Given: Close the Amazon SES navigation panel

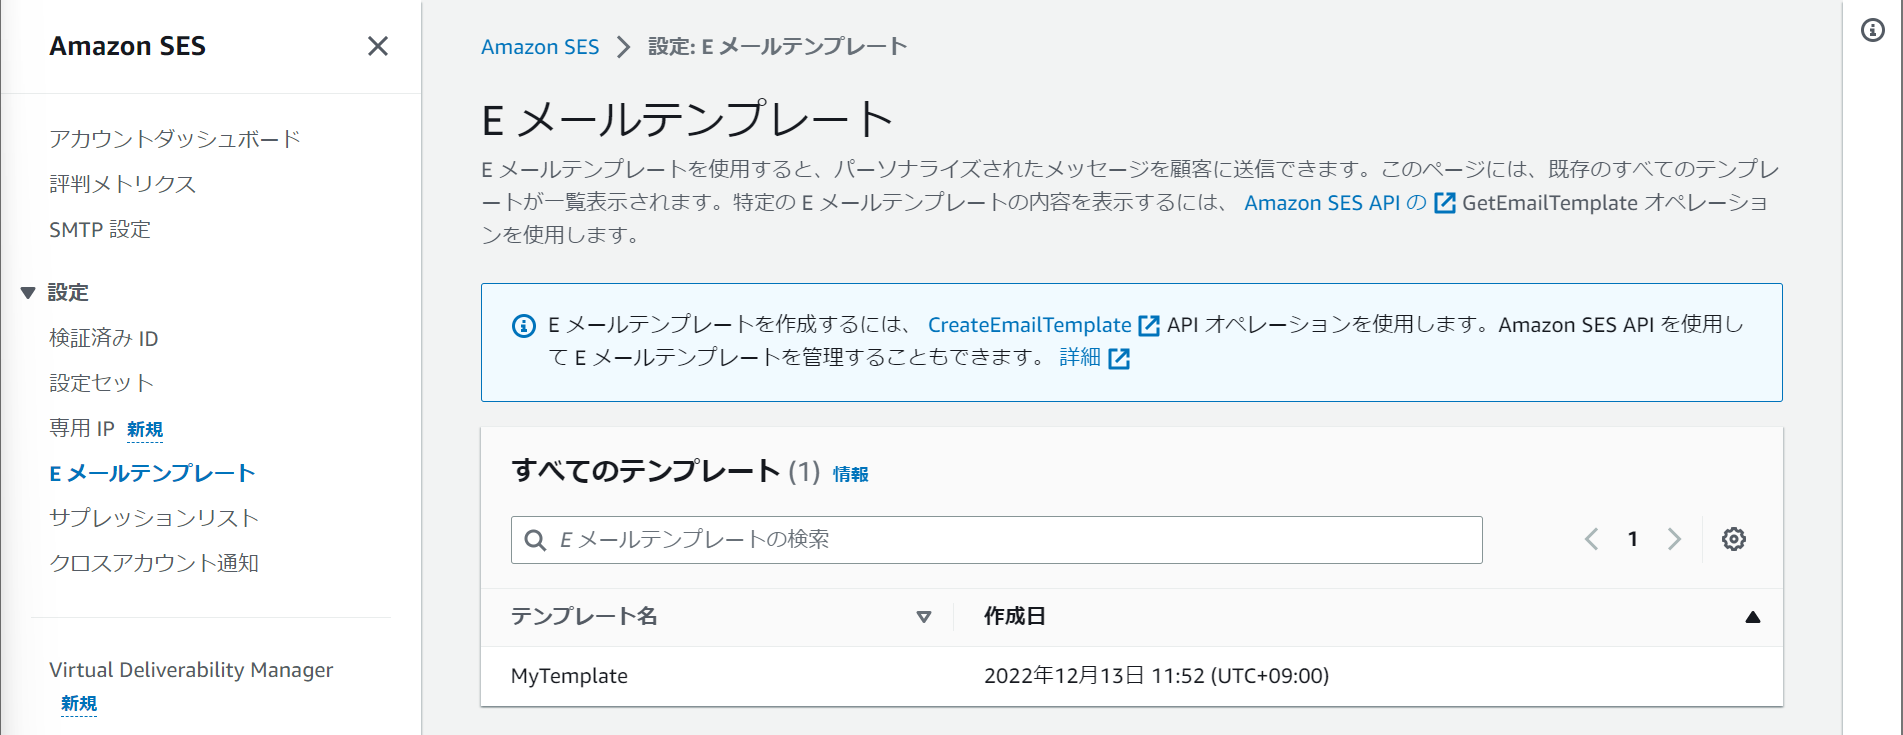Looking at the screenshot, I should point(377,46).
